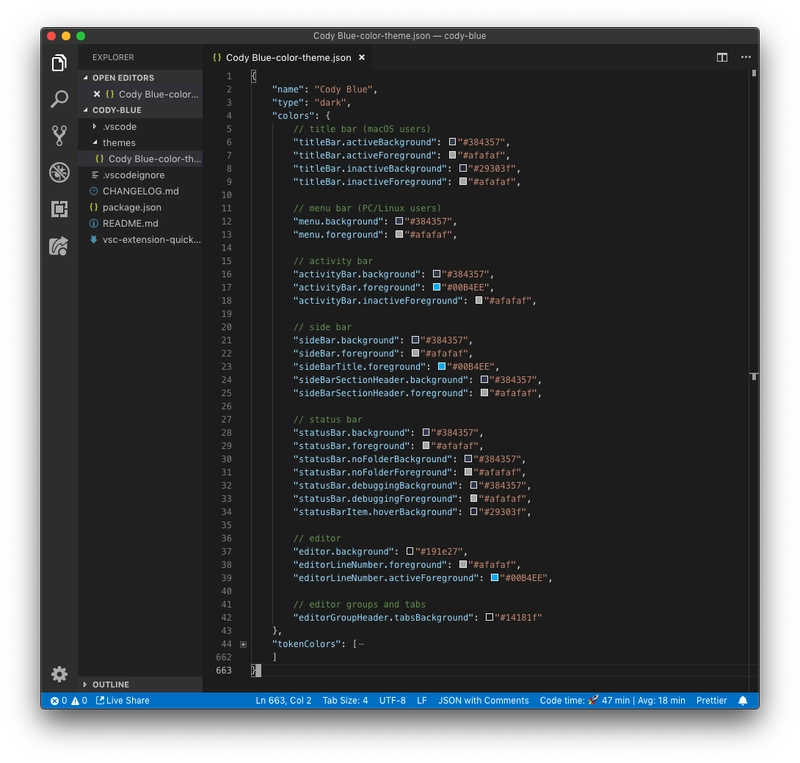Open the editor More Actions menu
This screenshot has height=763, width=800.
coord(746,57)
